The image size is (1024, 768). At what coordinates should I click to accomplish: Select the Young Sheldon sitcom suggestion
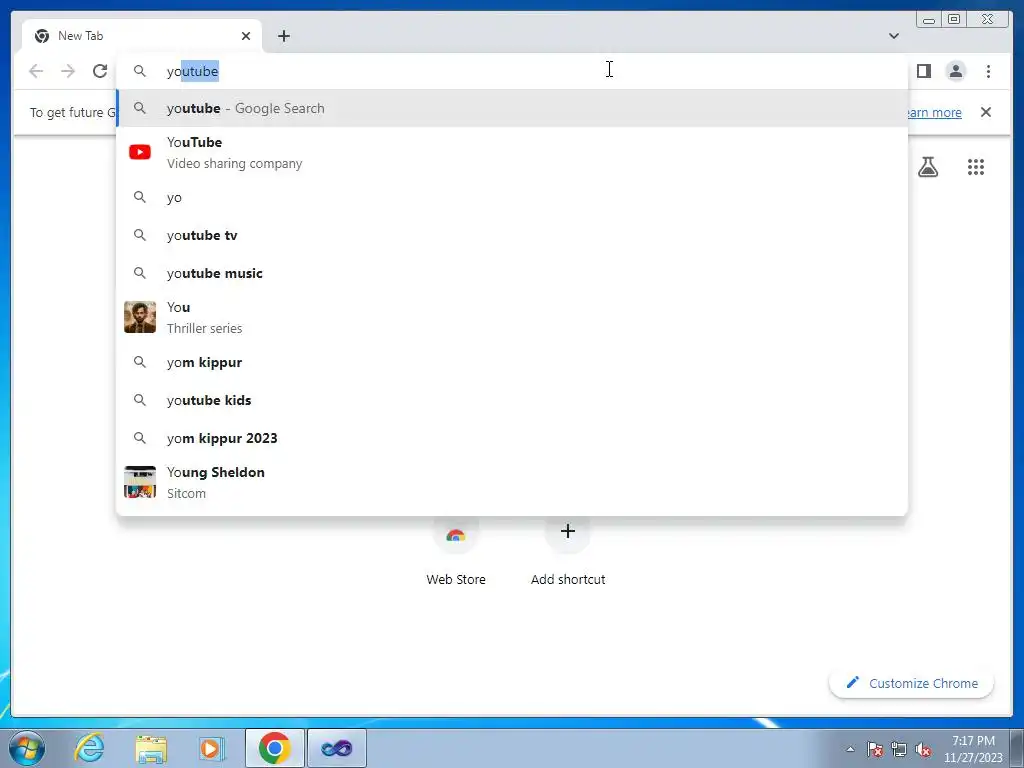point(512,483)
